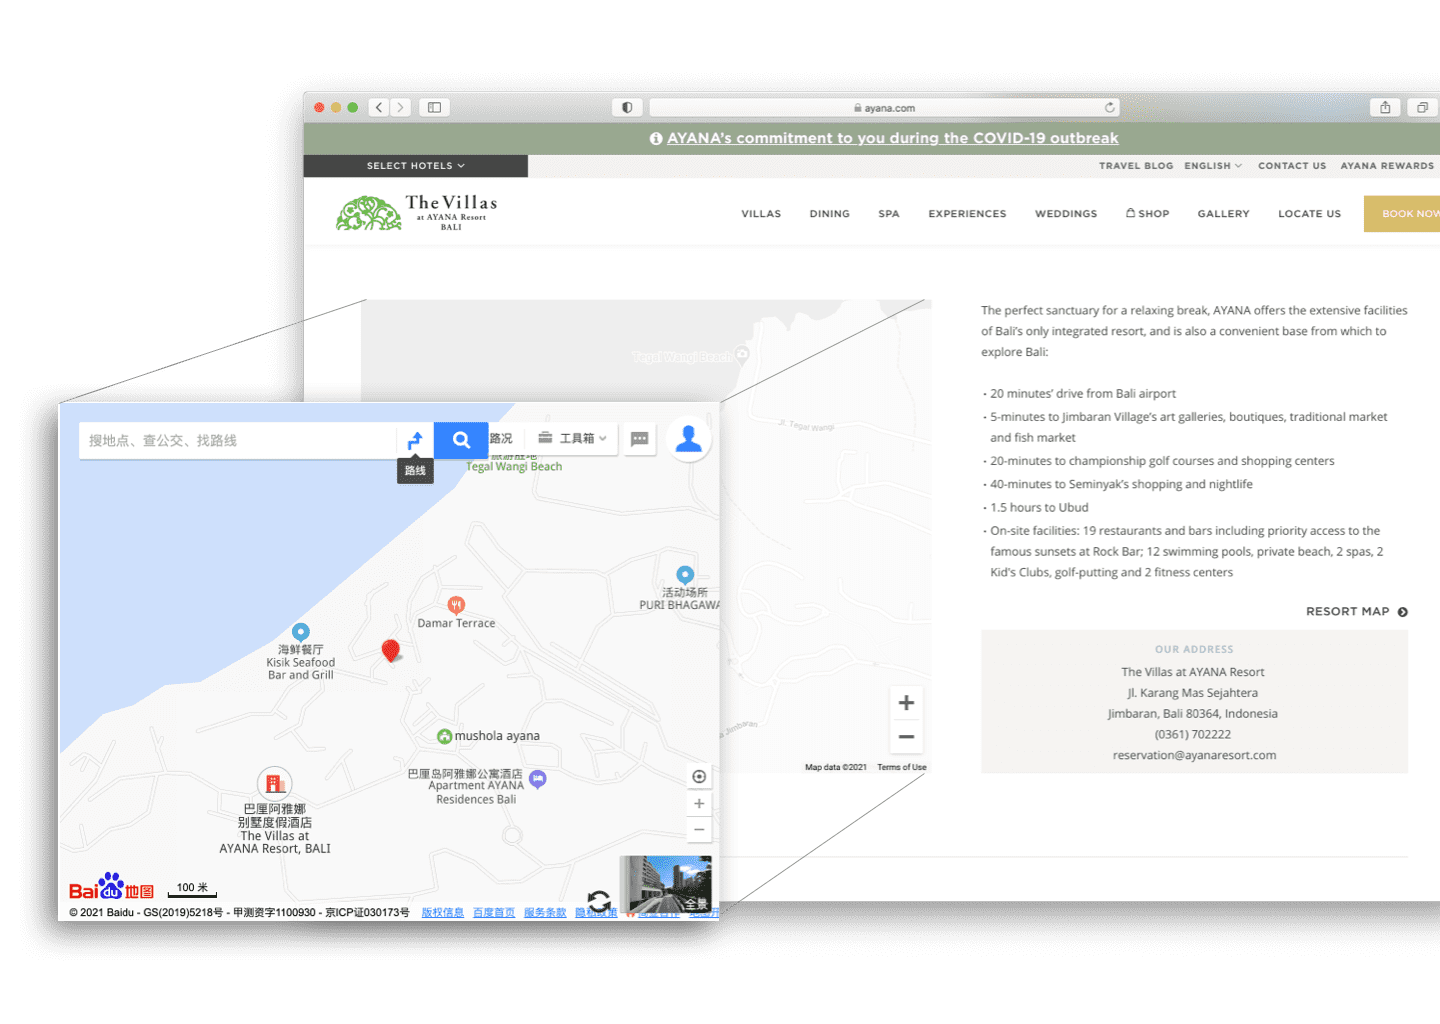The width and height of the screenshot is (1440, 1024).
Task: Open the feedback message icon on Baidu map
Action: [x=640, y=439]
